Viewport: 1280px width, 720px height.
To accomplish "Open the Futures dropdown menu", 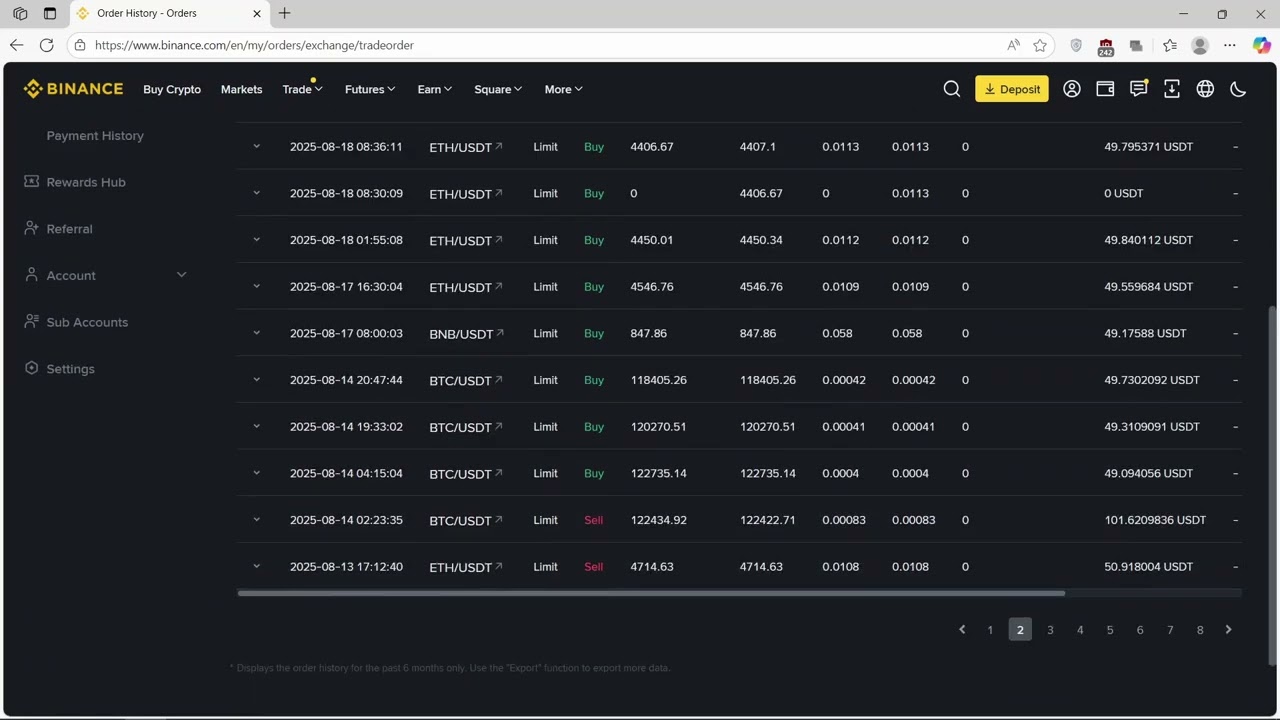I will (x=370, y=89).
